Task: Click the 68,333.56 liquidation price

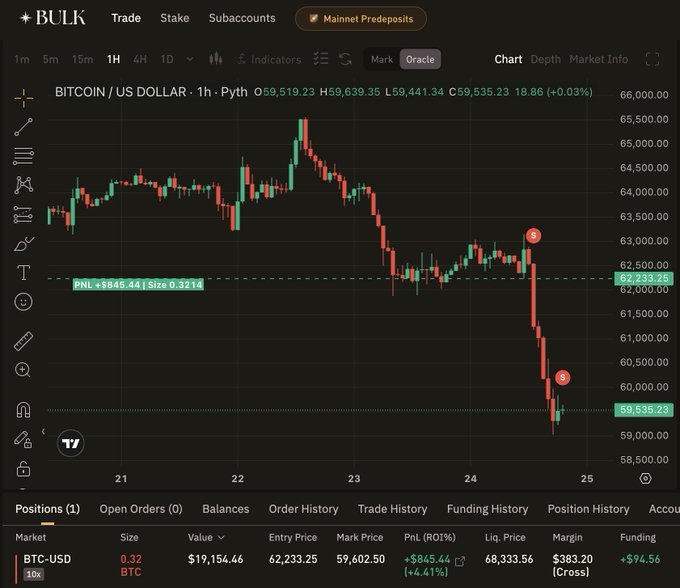Action: 509,559
